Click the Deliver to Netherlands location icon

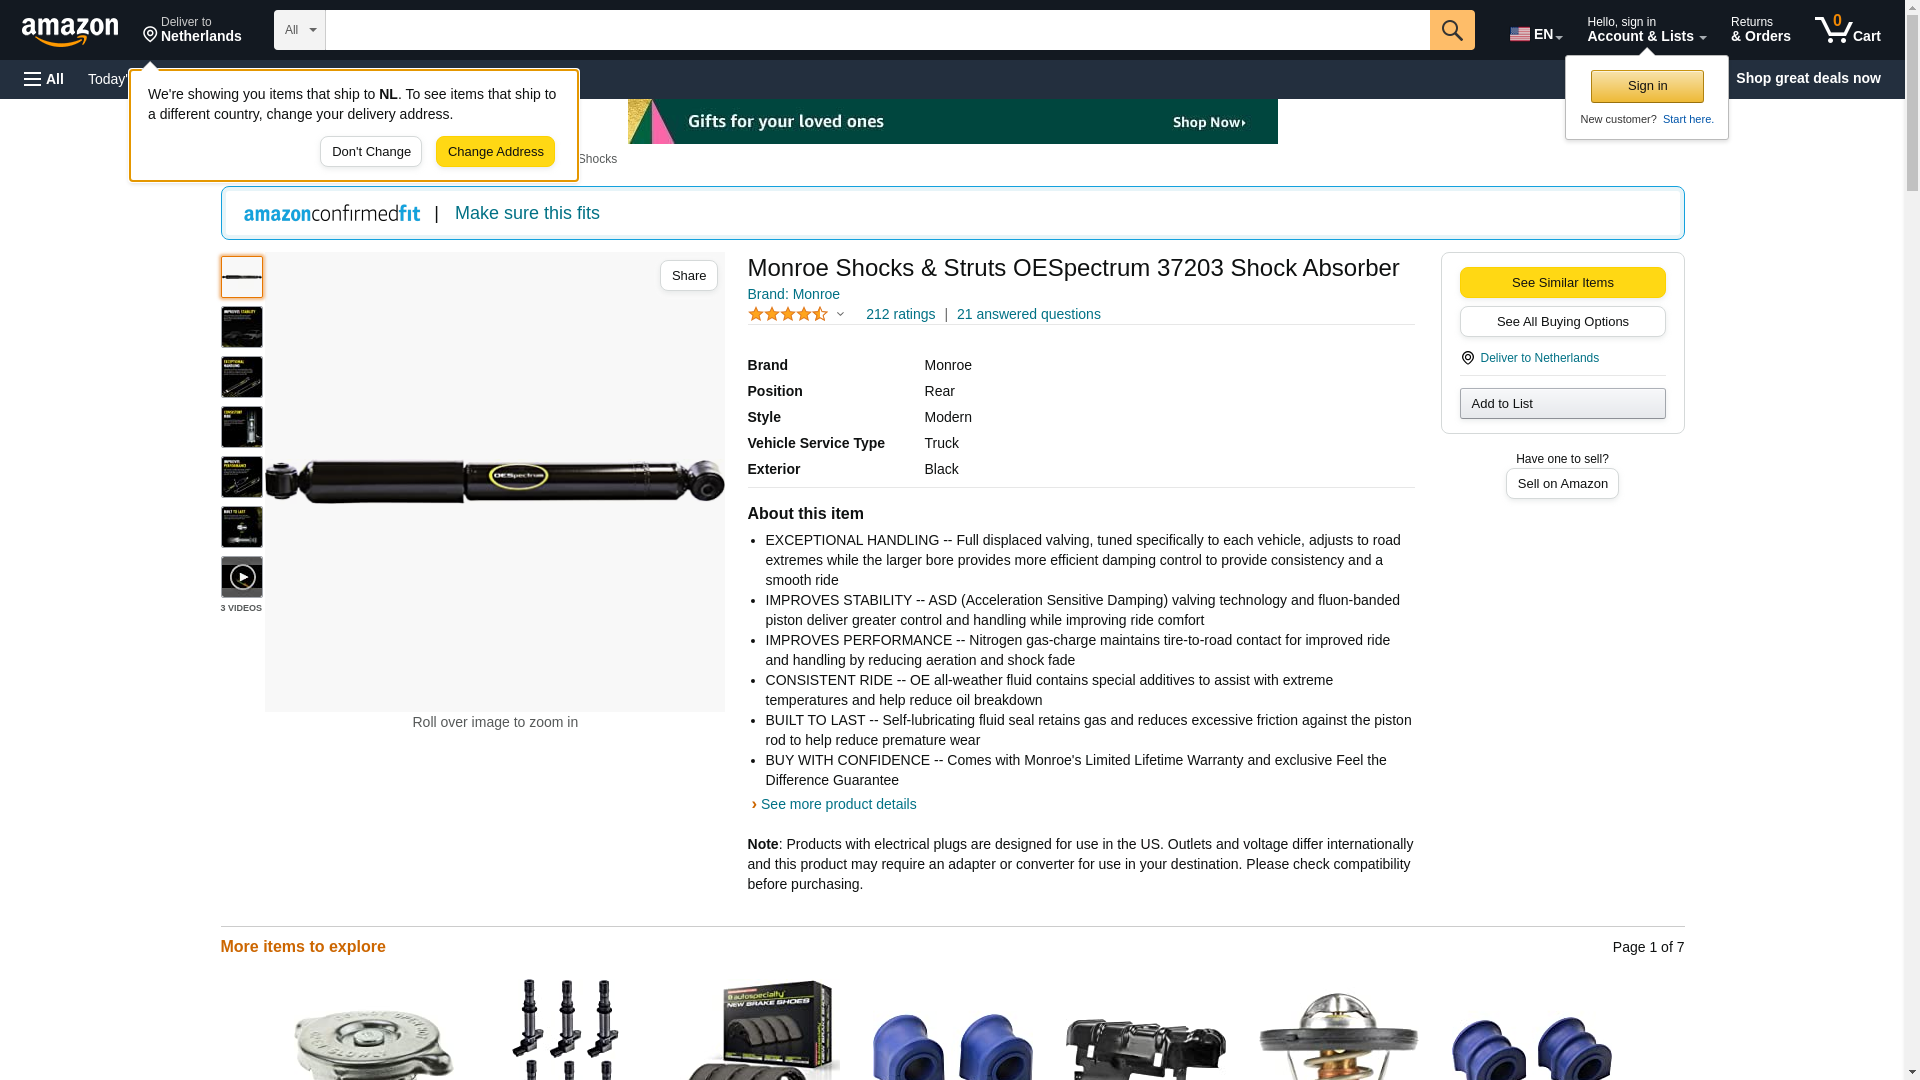click(1467, 358)
